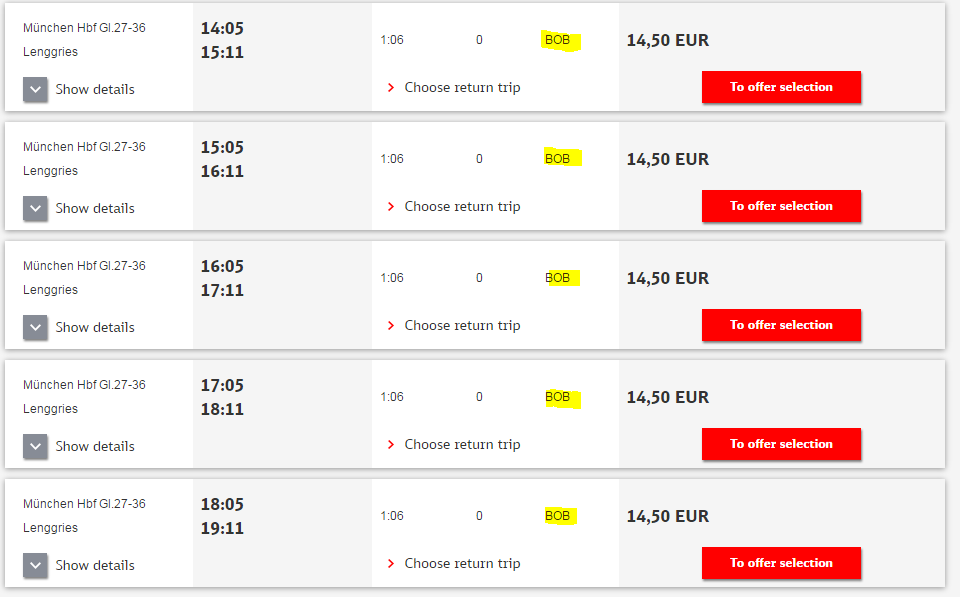960x597 pixels.
Task: Open offer selection for 17:05 train
Action: click(x=781, y=444)
